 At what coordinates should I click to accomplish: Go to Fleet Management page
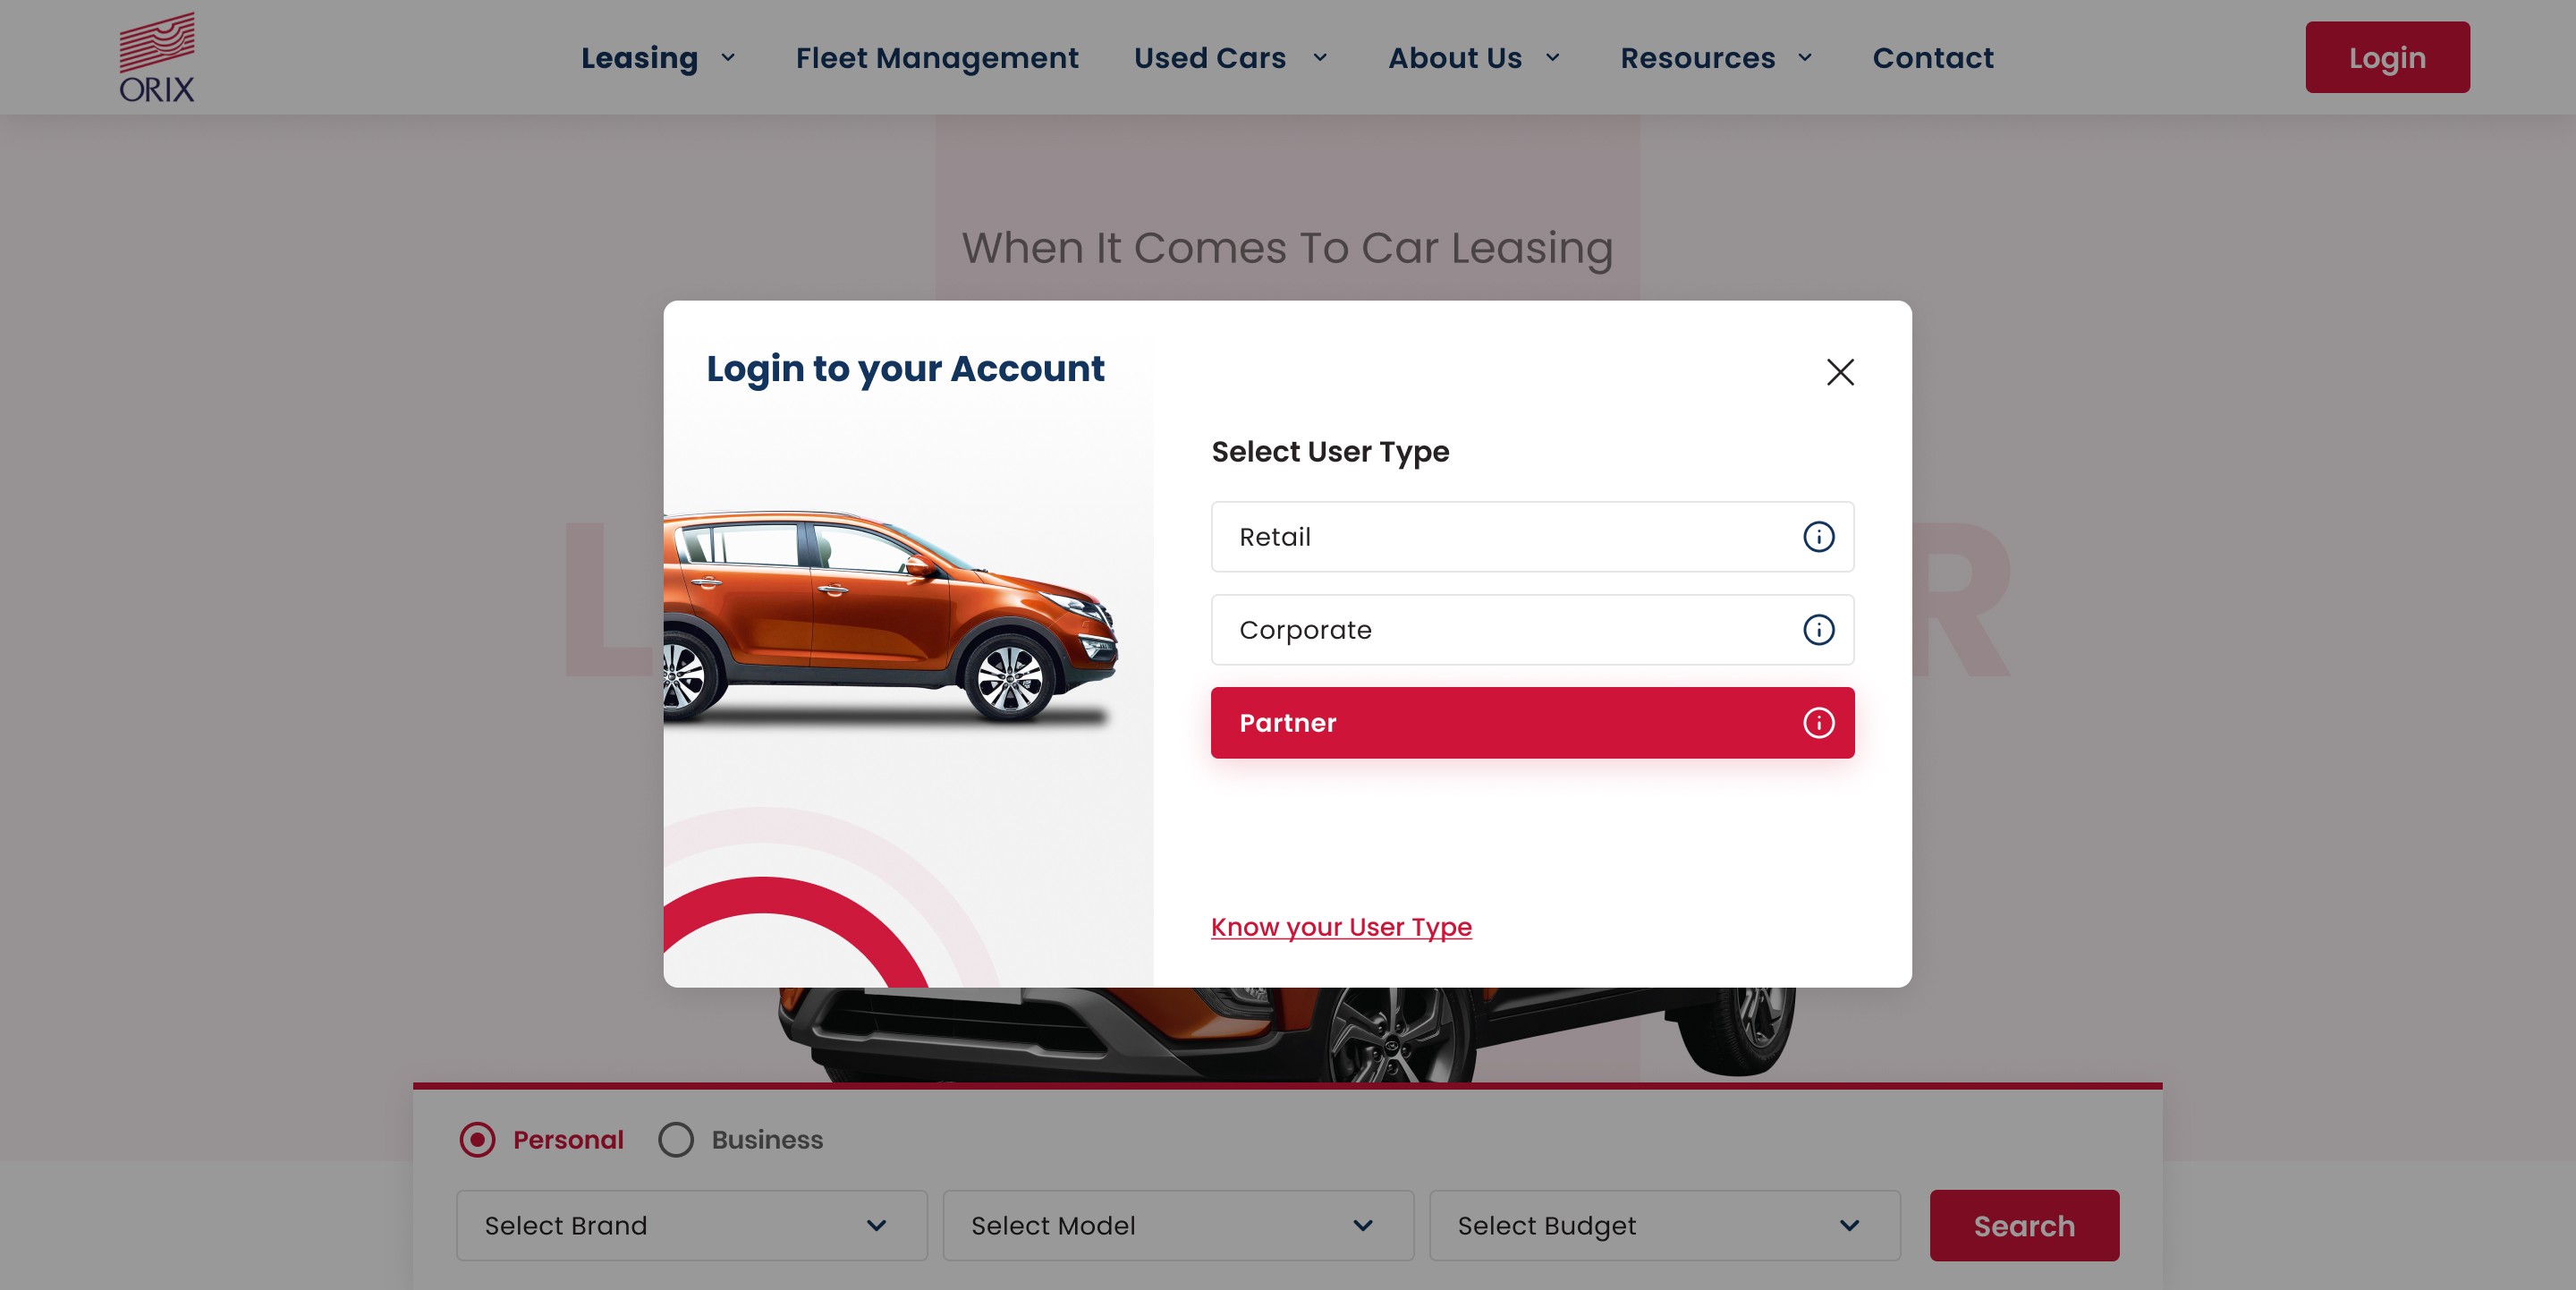coord(937,58)
